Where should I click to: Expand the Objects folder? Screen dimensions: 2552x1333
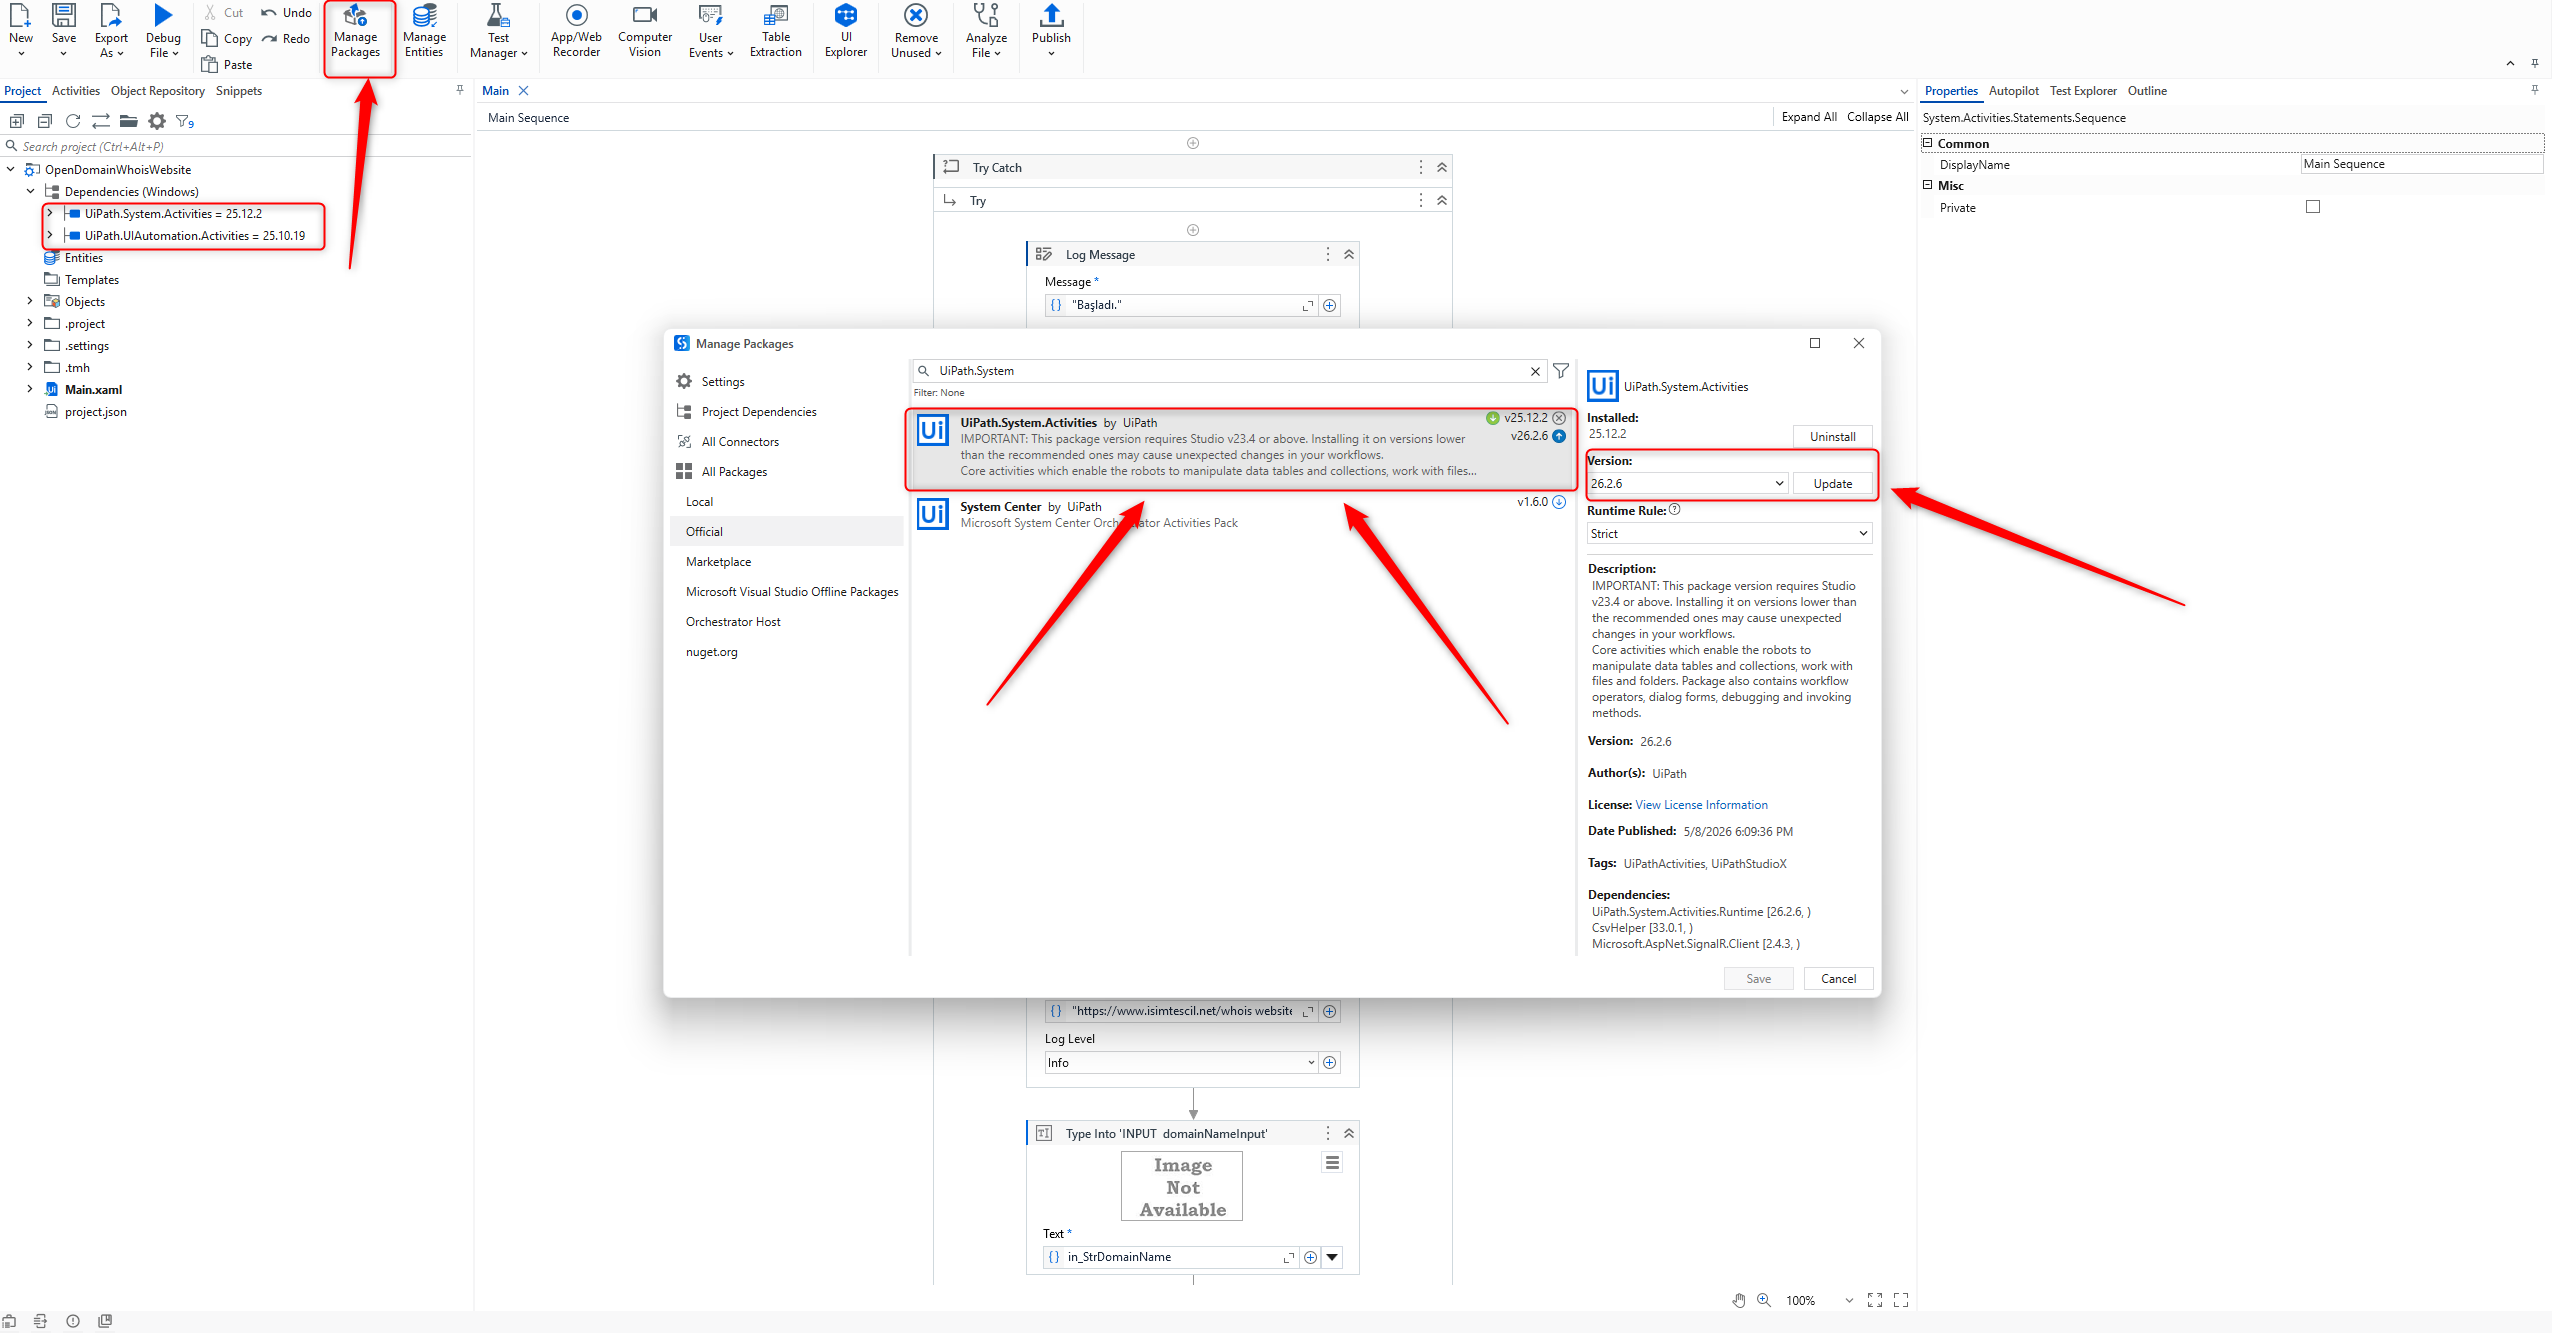pyautogui.click(x=30, y=302)
